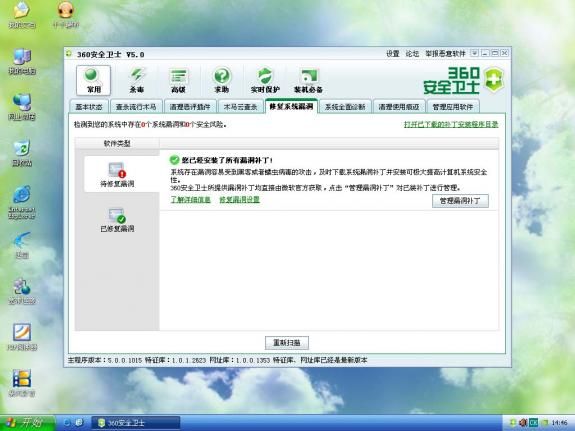Open the title bar dropdown arrow menu
This screenshot has height=431, width=575.
(x=474, y=53)
